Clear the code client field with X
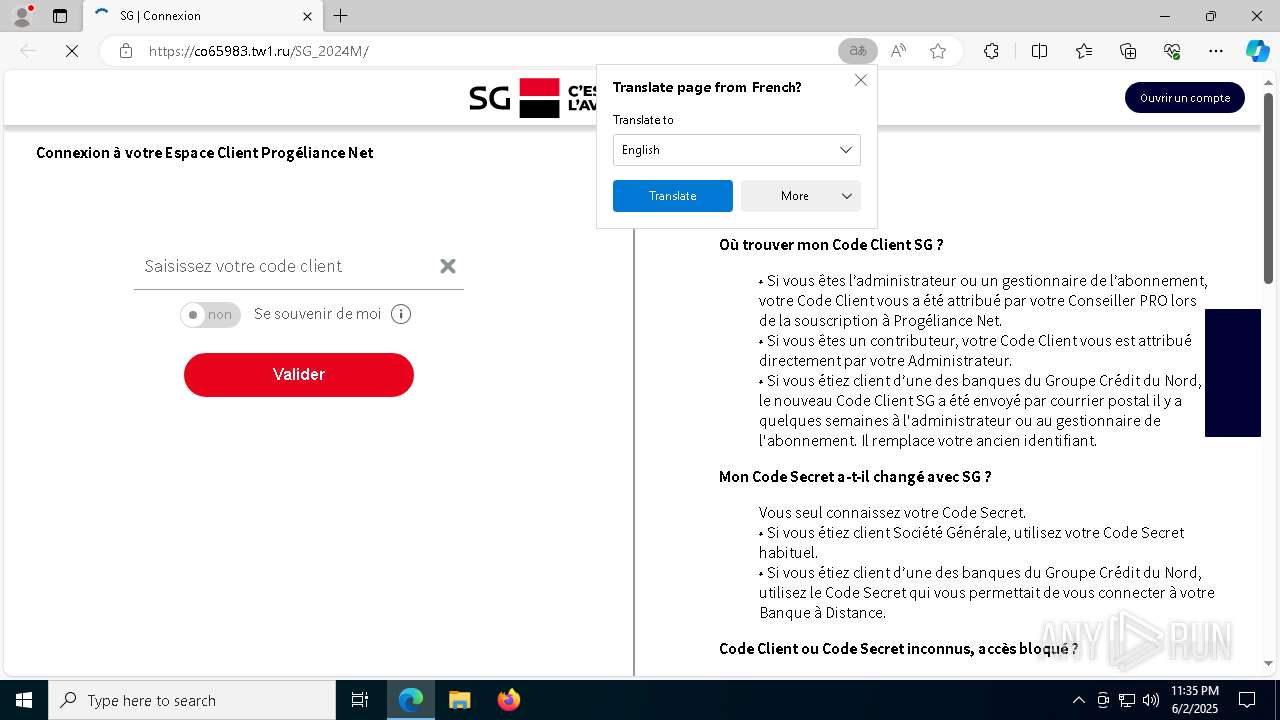The height and width of the screenshot is (720, 1280). pos(448,266)
